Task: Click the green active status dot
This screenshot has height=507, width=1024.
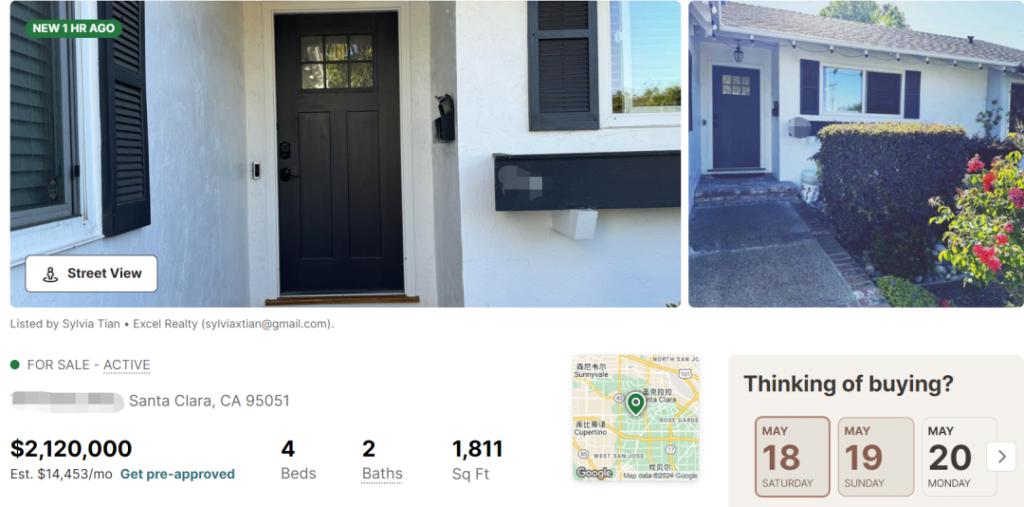Action: 15,365
